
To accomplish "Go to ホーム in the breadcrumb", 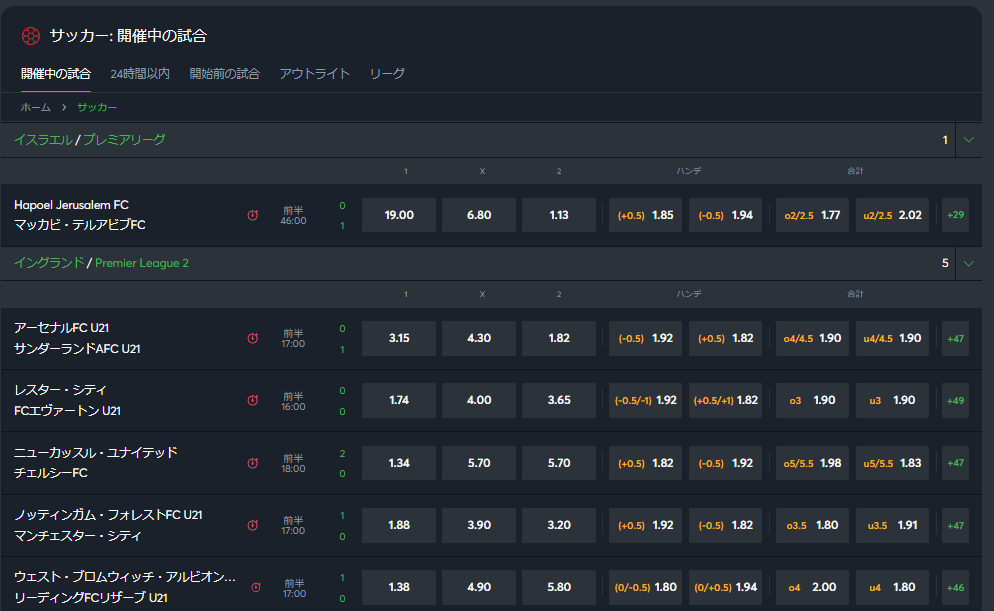I will click(36, 107).
